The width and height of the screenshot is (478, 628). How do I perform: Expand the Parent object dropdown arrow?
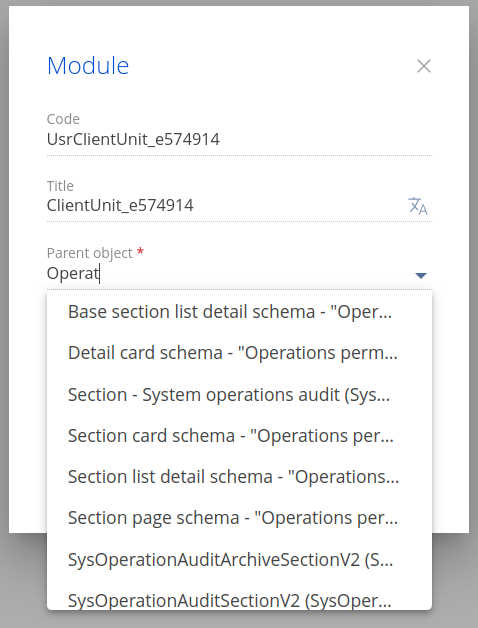421,275
